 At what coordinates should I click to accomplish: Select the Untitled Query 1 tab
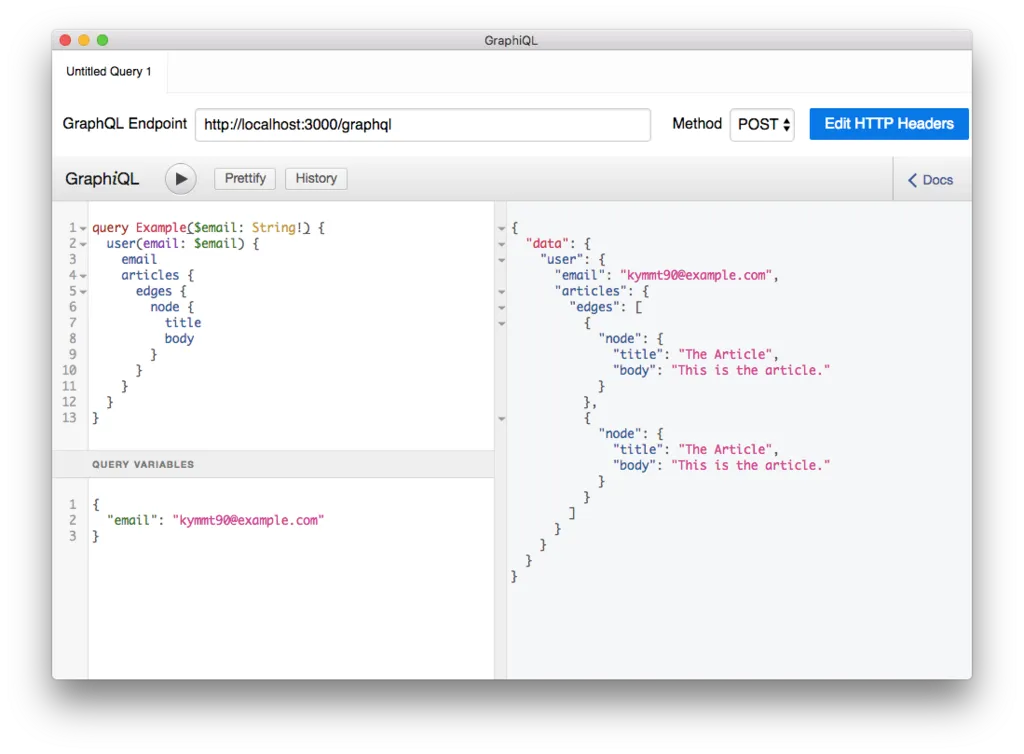click(x=108, y=71)
